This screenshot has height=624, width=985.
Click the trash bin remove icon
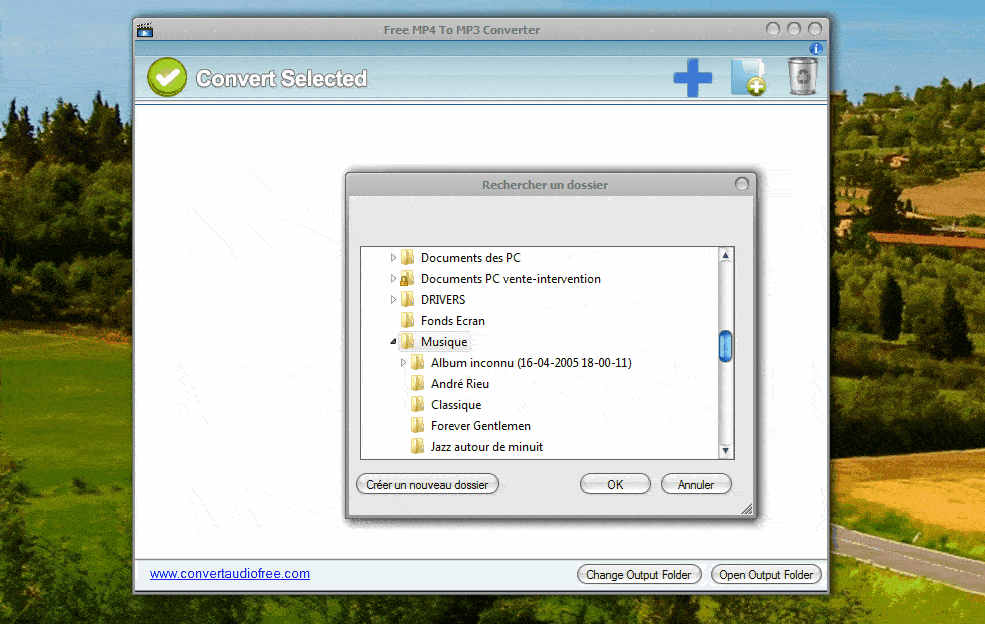pos(803,76)
